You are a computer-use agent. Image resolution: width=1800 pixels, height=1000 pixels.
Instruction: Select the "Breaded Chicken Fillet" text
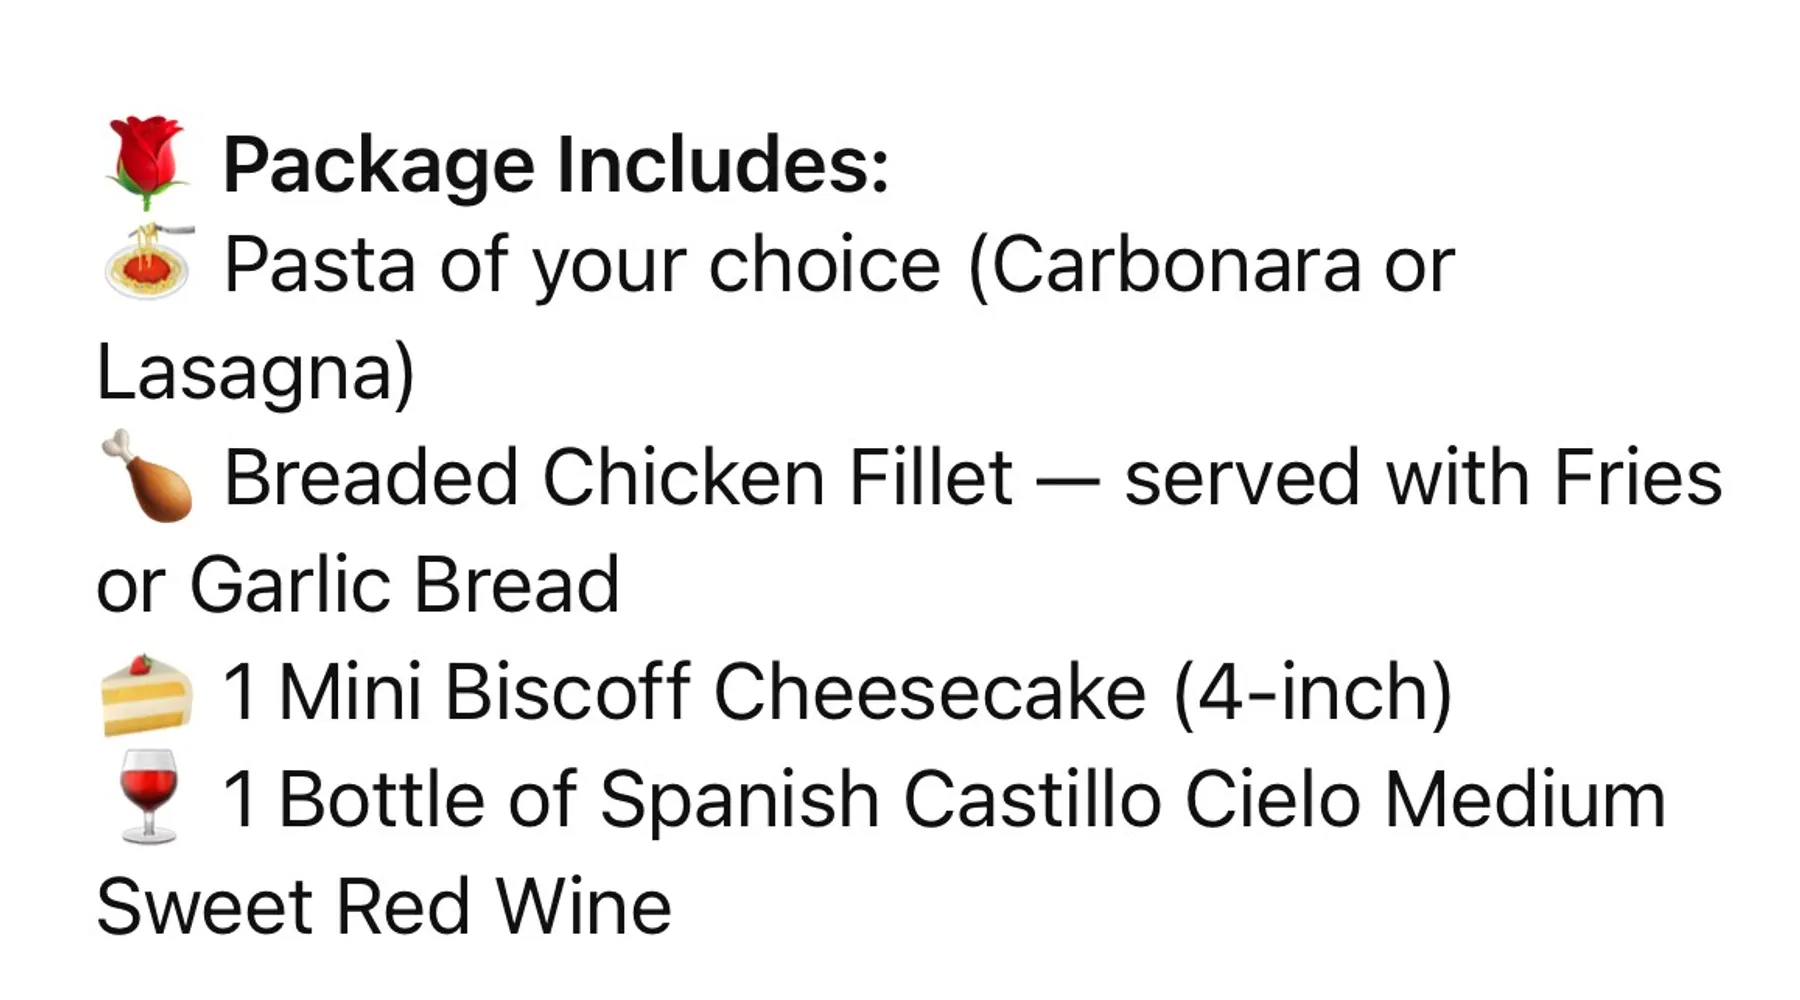pyautogui.click(x=618, y=478)
